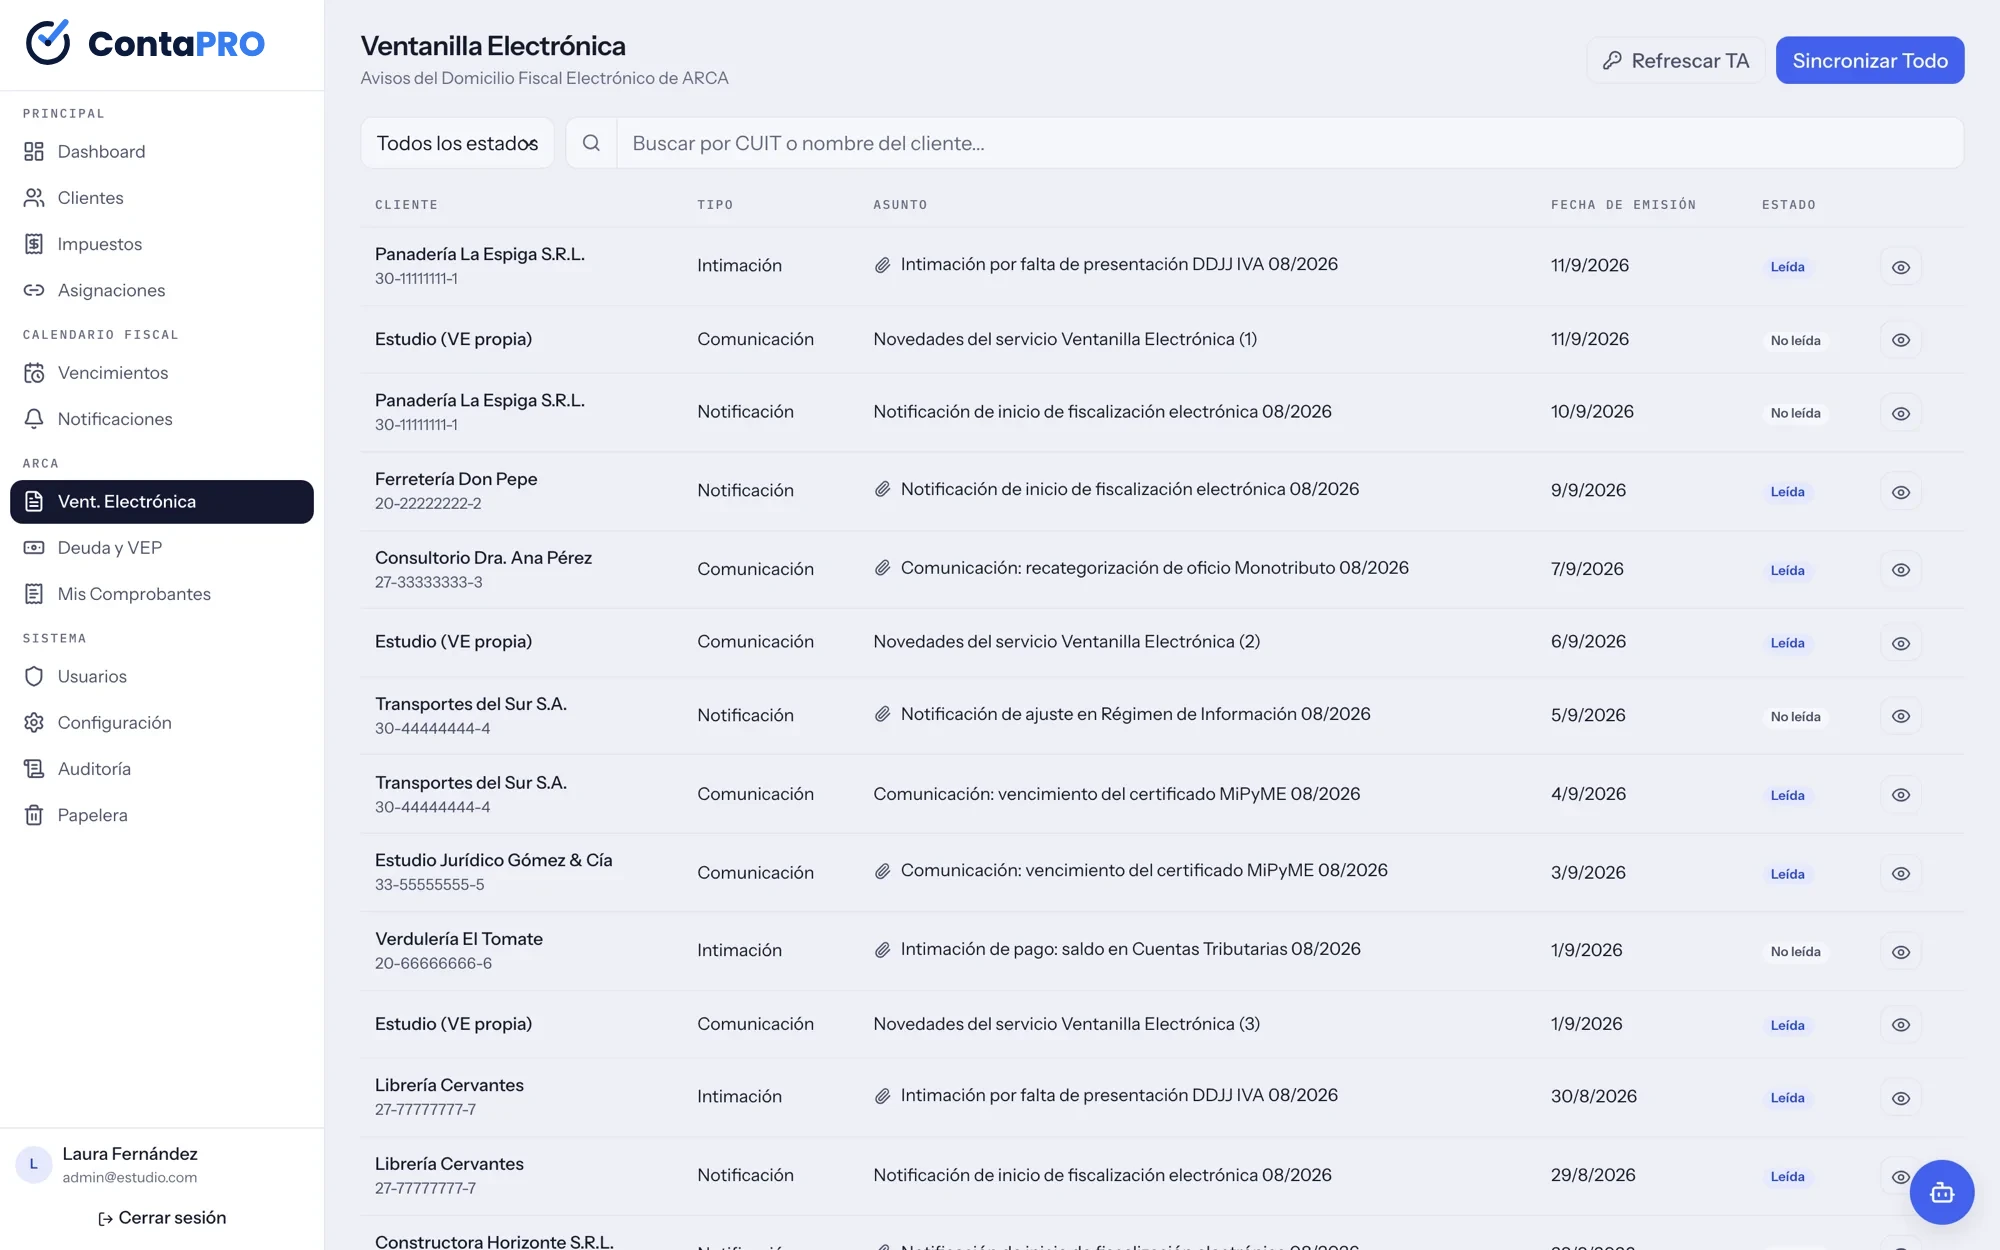Focus the Buscar por CUIT search field
This screenshot has width=2000, height=1250.
[x=1289, y=143]
